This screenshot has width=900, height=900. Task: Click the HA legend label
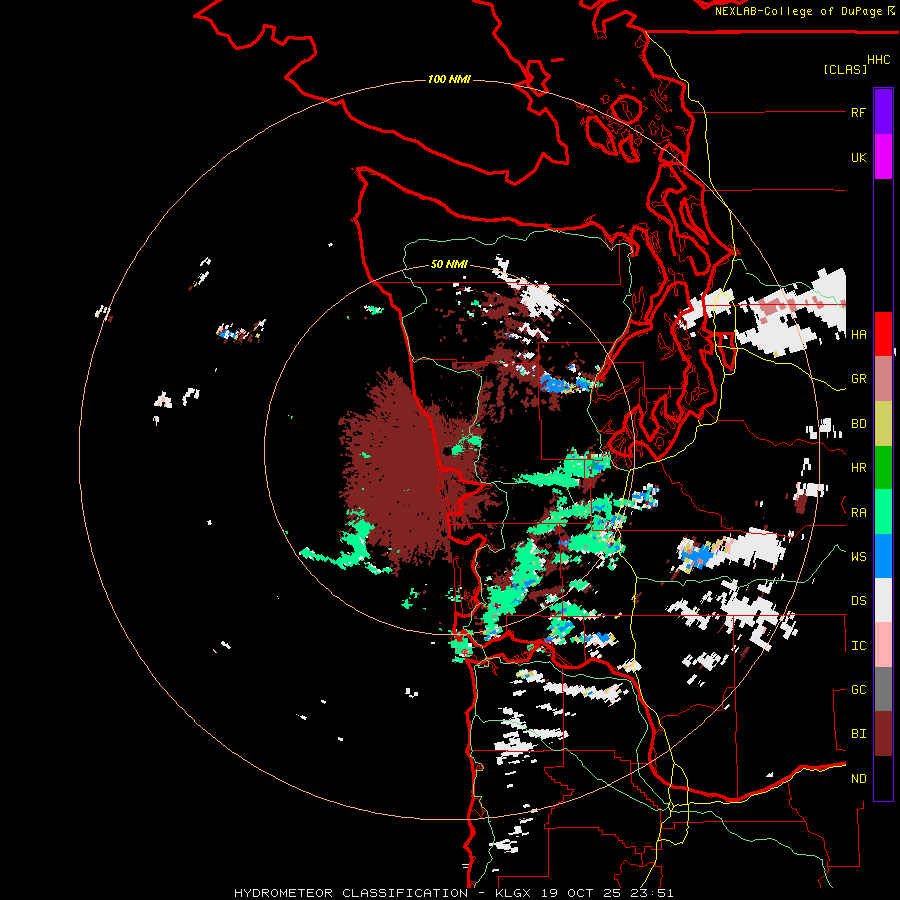pos(858,335)
